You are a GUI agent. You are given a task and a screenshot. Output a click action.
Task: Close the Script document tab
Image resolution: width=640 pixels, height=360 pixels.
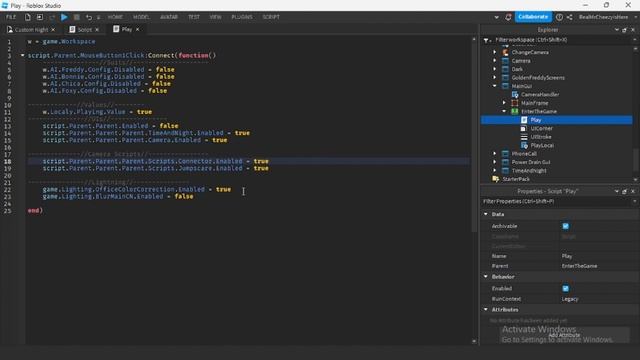click(97, 30)
